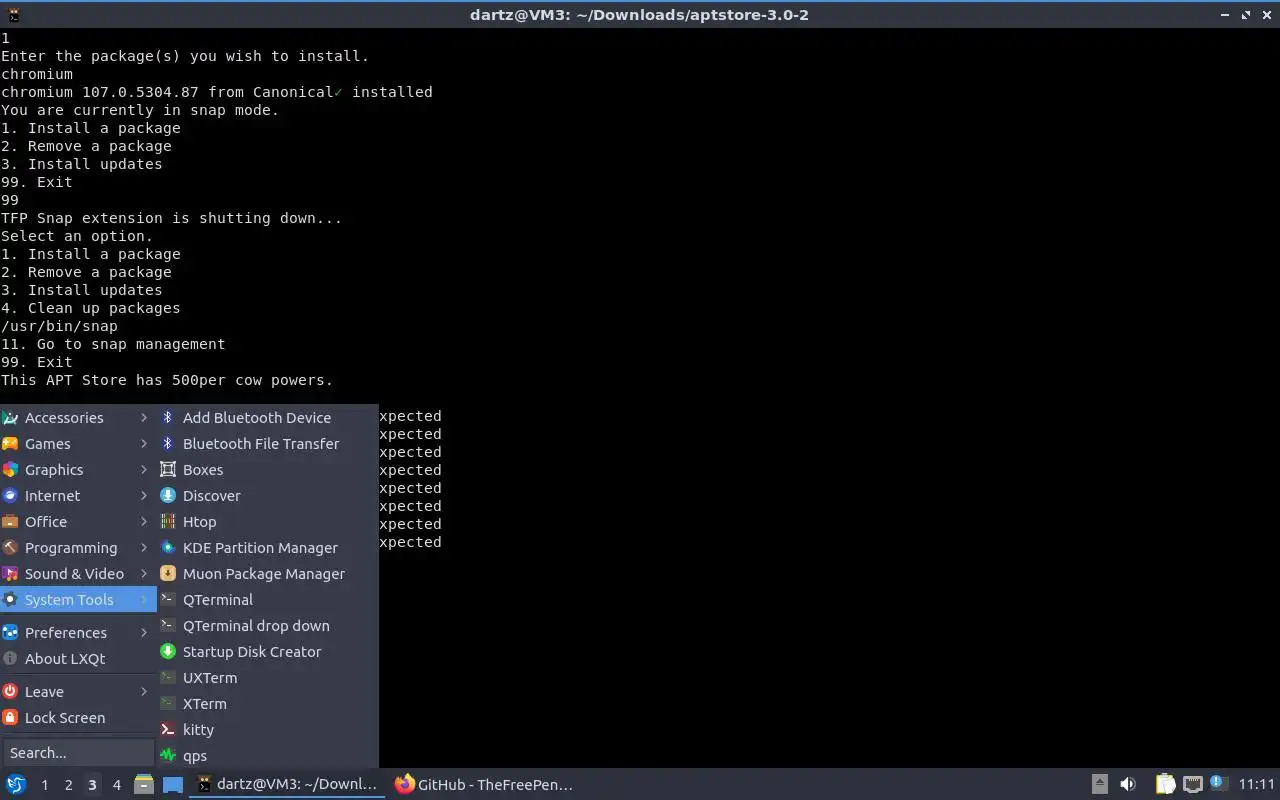The width and height of the screenshot is (1280, 800).
Task: Expand the Programming submenu
Action: point(78,548)
